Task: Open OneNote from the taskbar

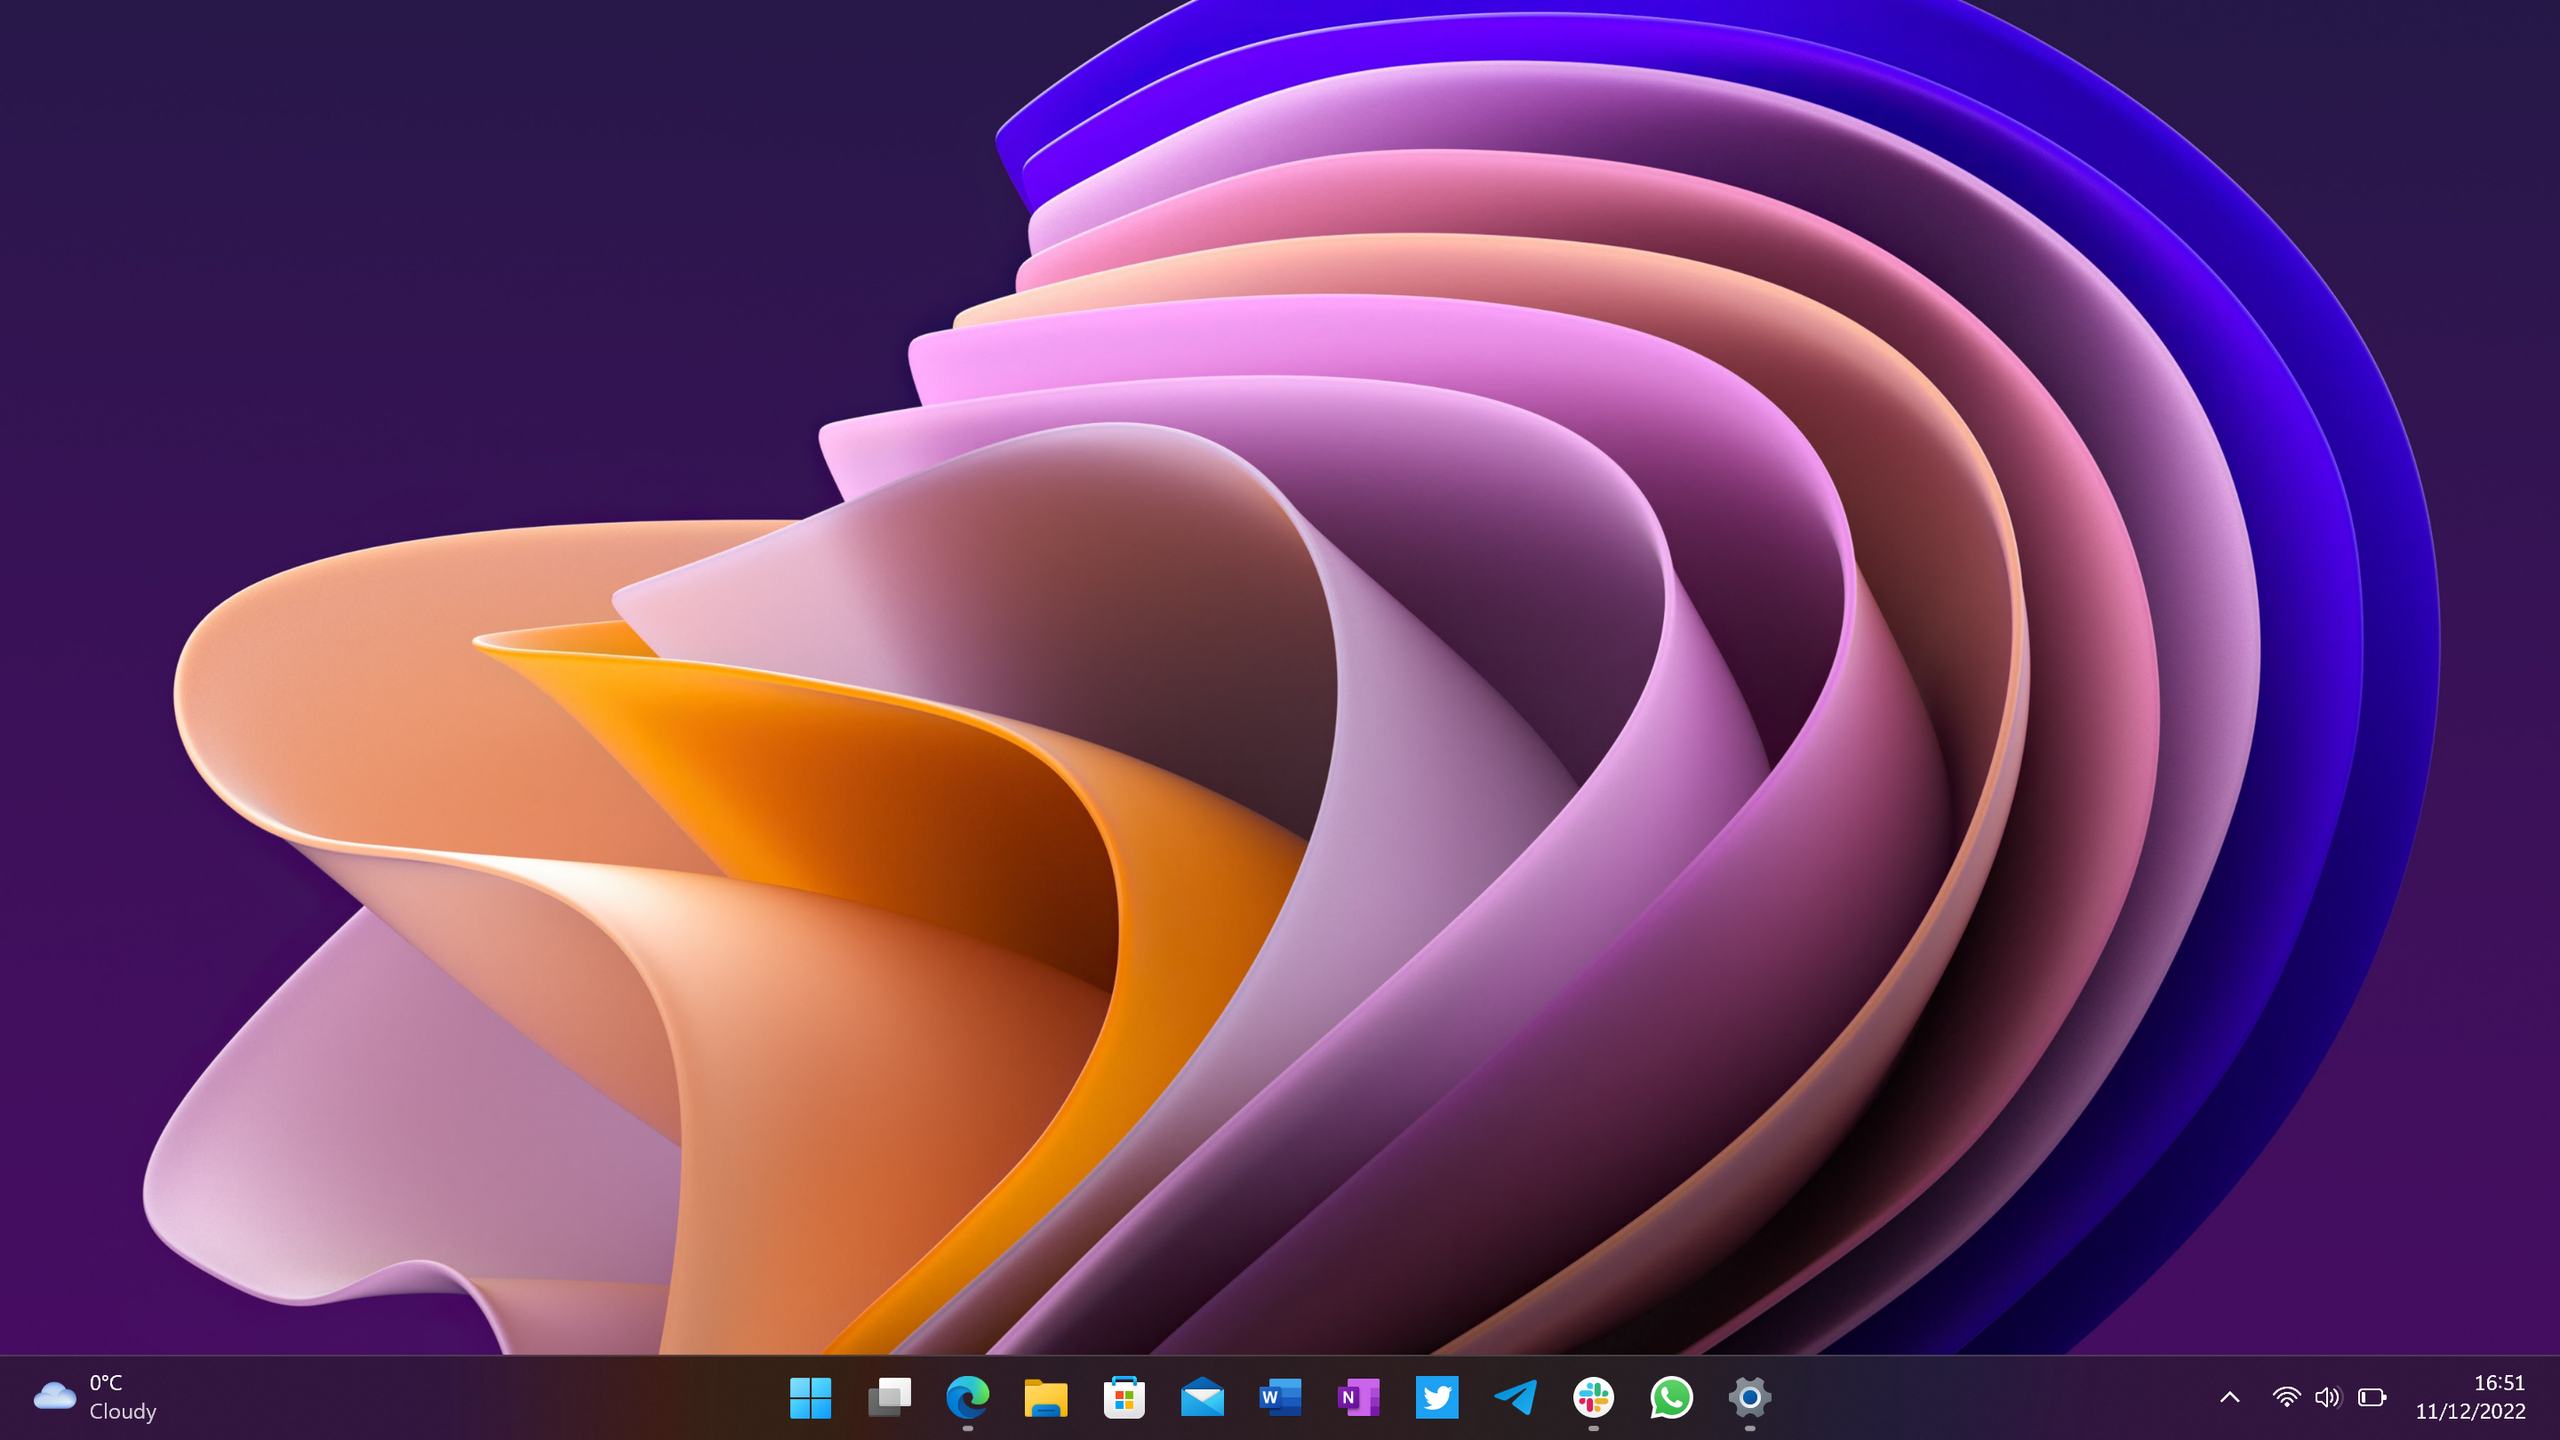Action: click(x=1358, y=1397)
